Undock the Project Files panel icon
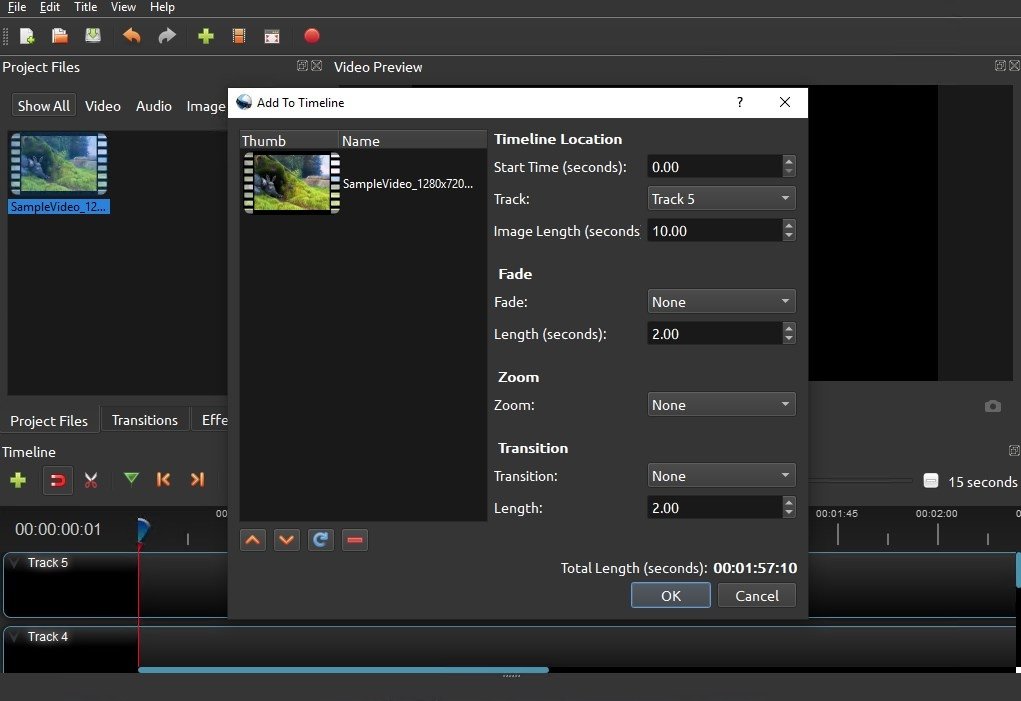The image size is (1021, 701). [302, 66]
